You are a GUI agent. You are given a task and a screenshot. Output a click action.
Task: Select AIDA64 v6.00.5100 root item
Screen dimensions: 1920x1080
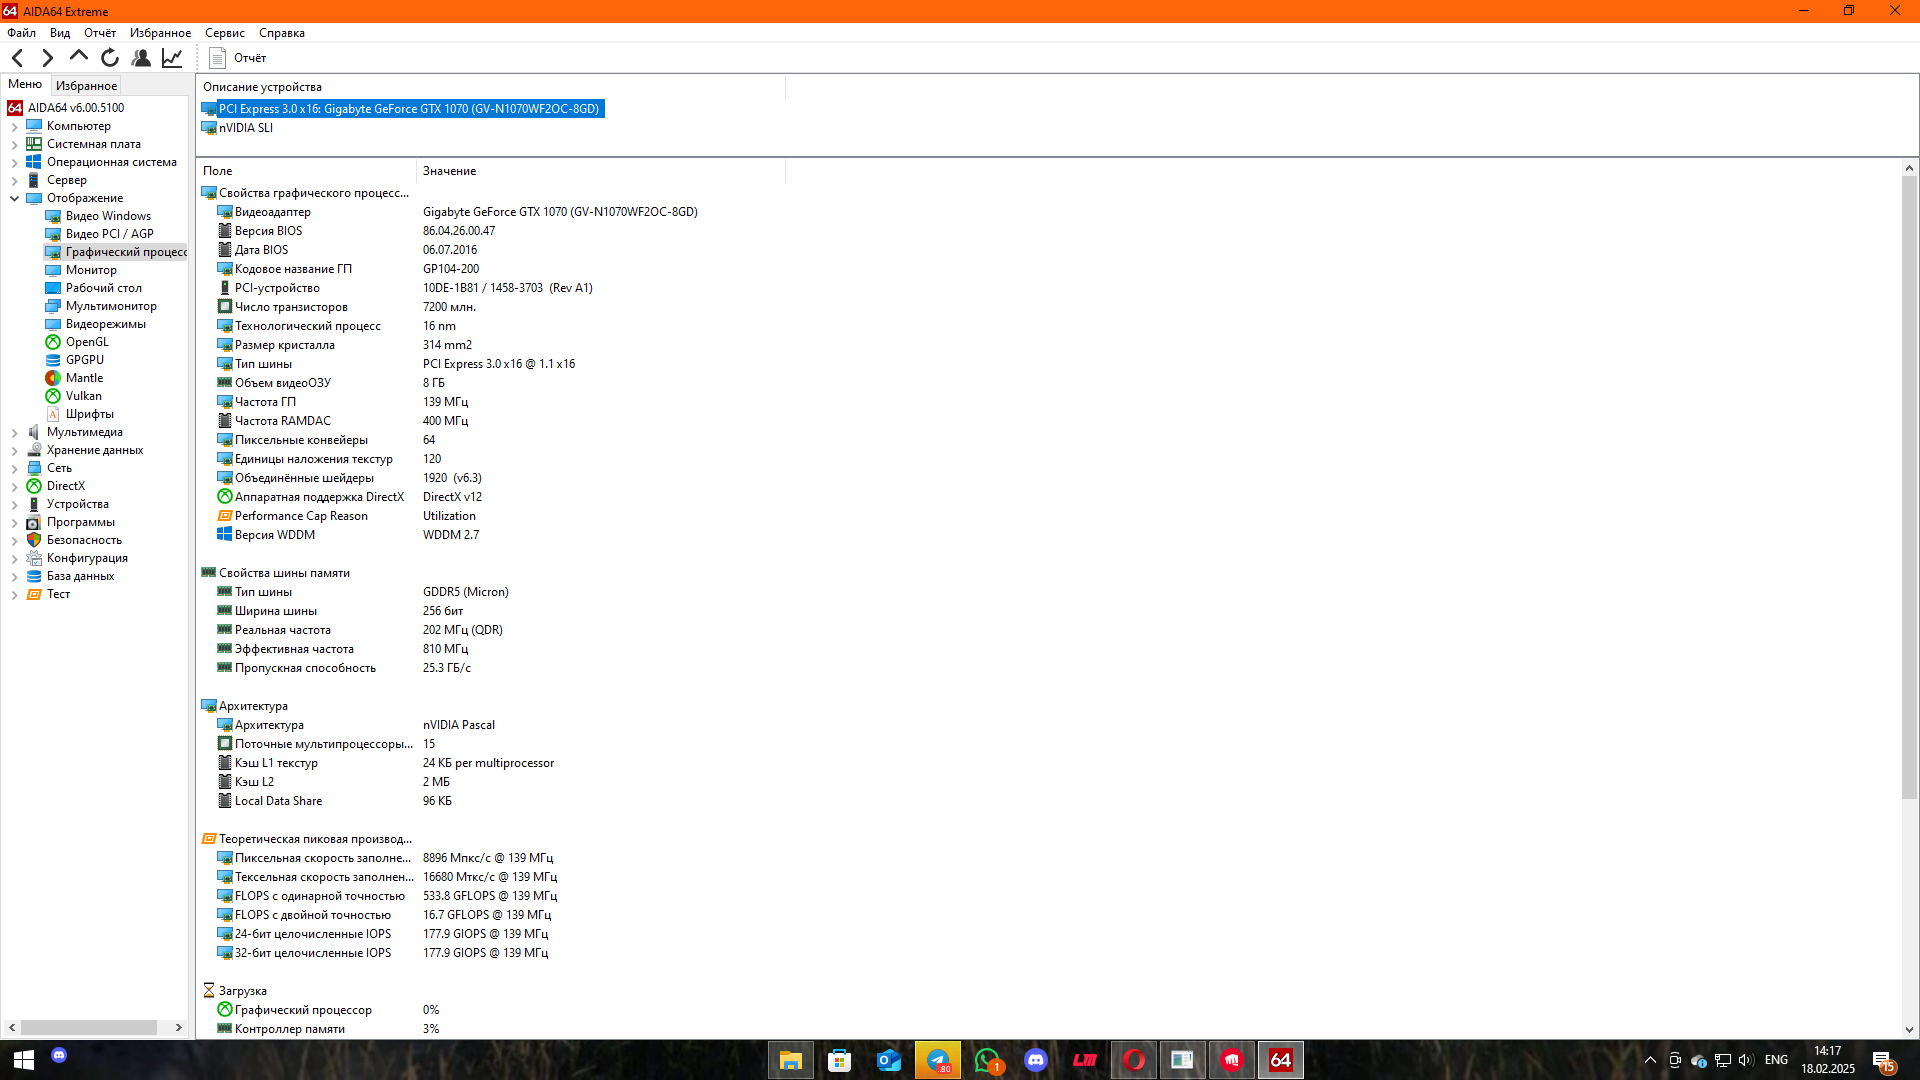[75, 108]
